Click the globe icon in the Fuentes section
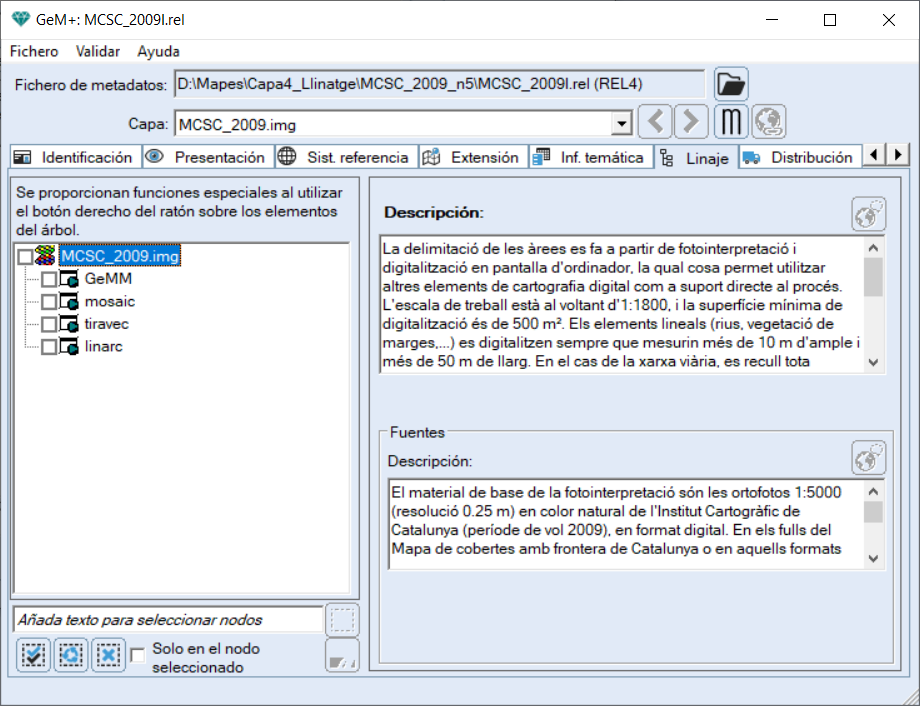Screen dimensions: 920x706 click(868, 459)
